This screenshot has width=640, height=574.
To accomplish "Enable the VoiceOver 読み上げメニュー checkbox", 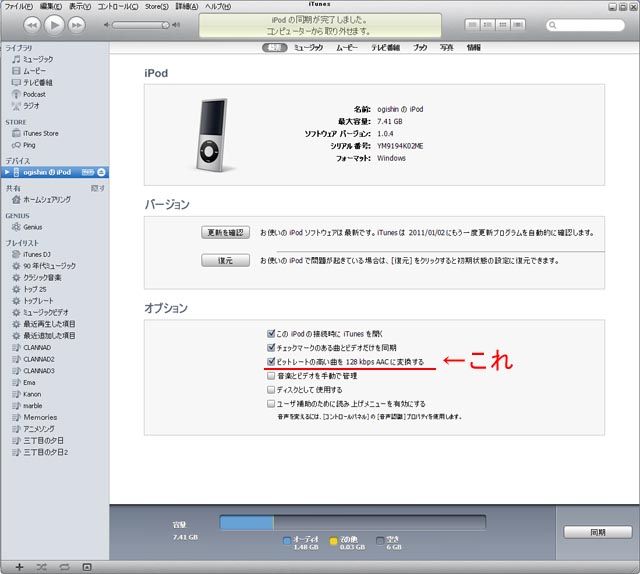I will click(271, 403).
